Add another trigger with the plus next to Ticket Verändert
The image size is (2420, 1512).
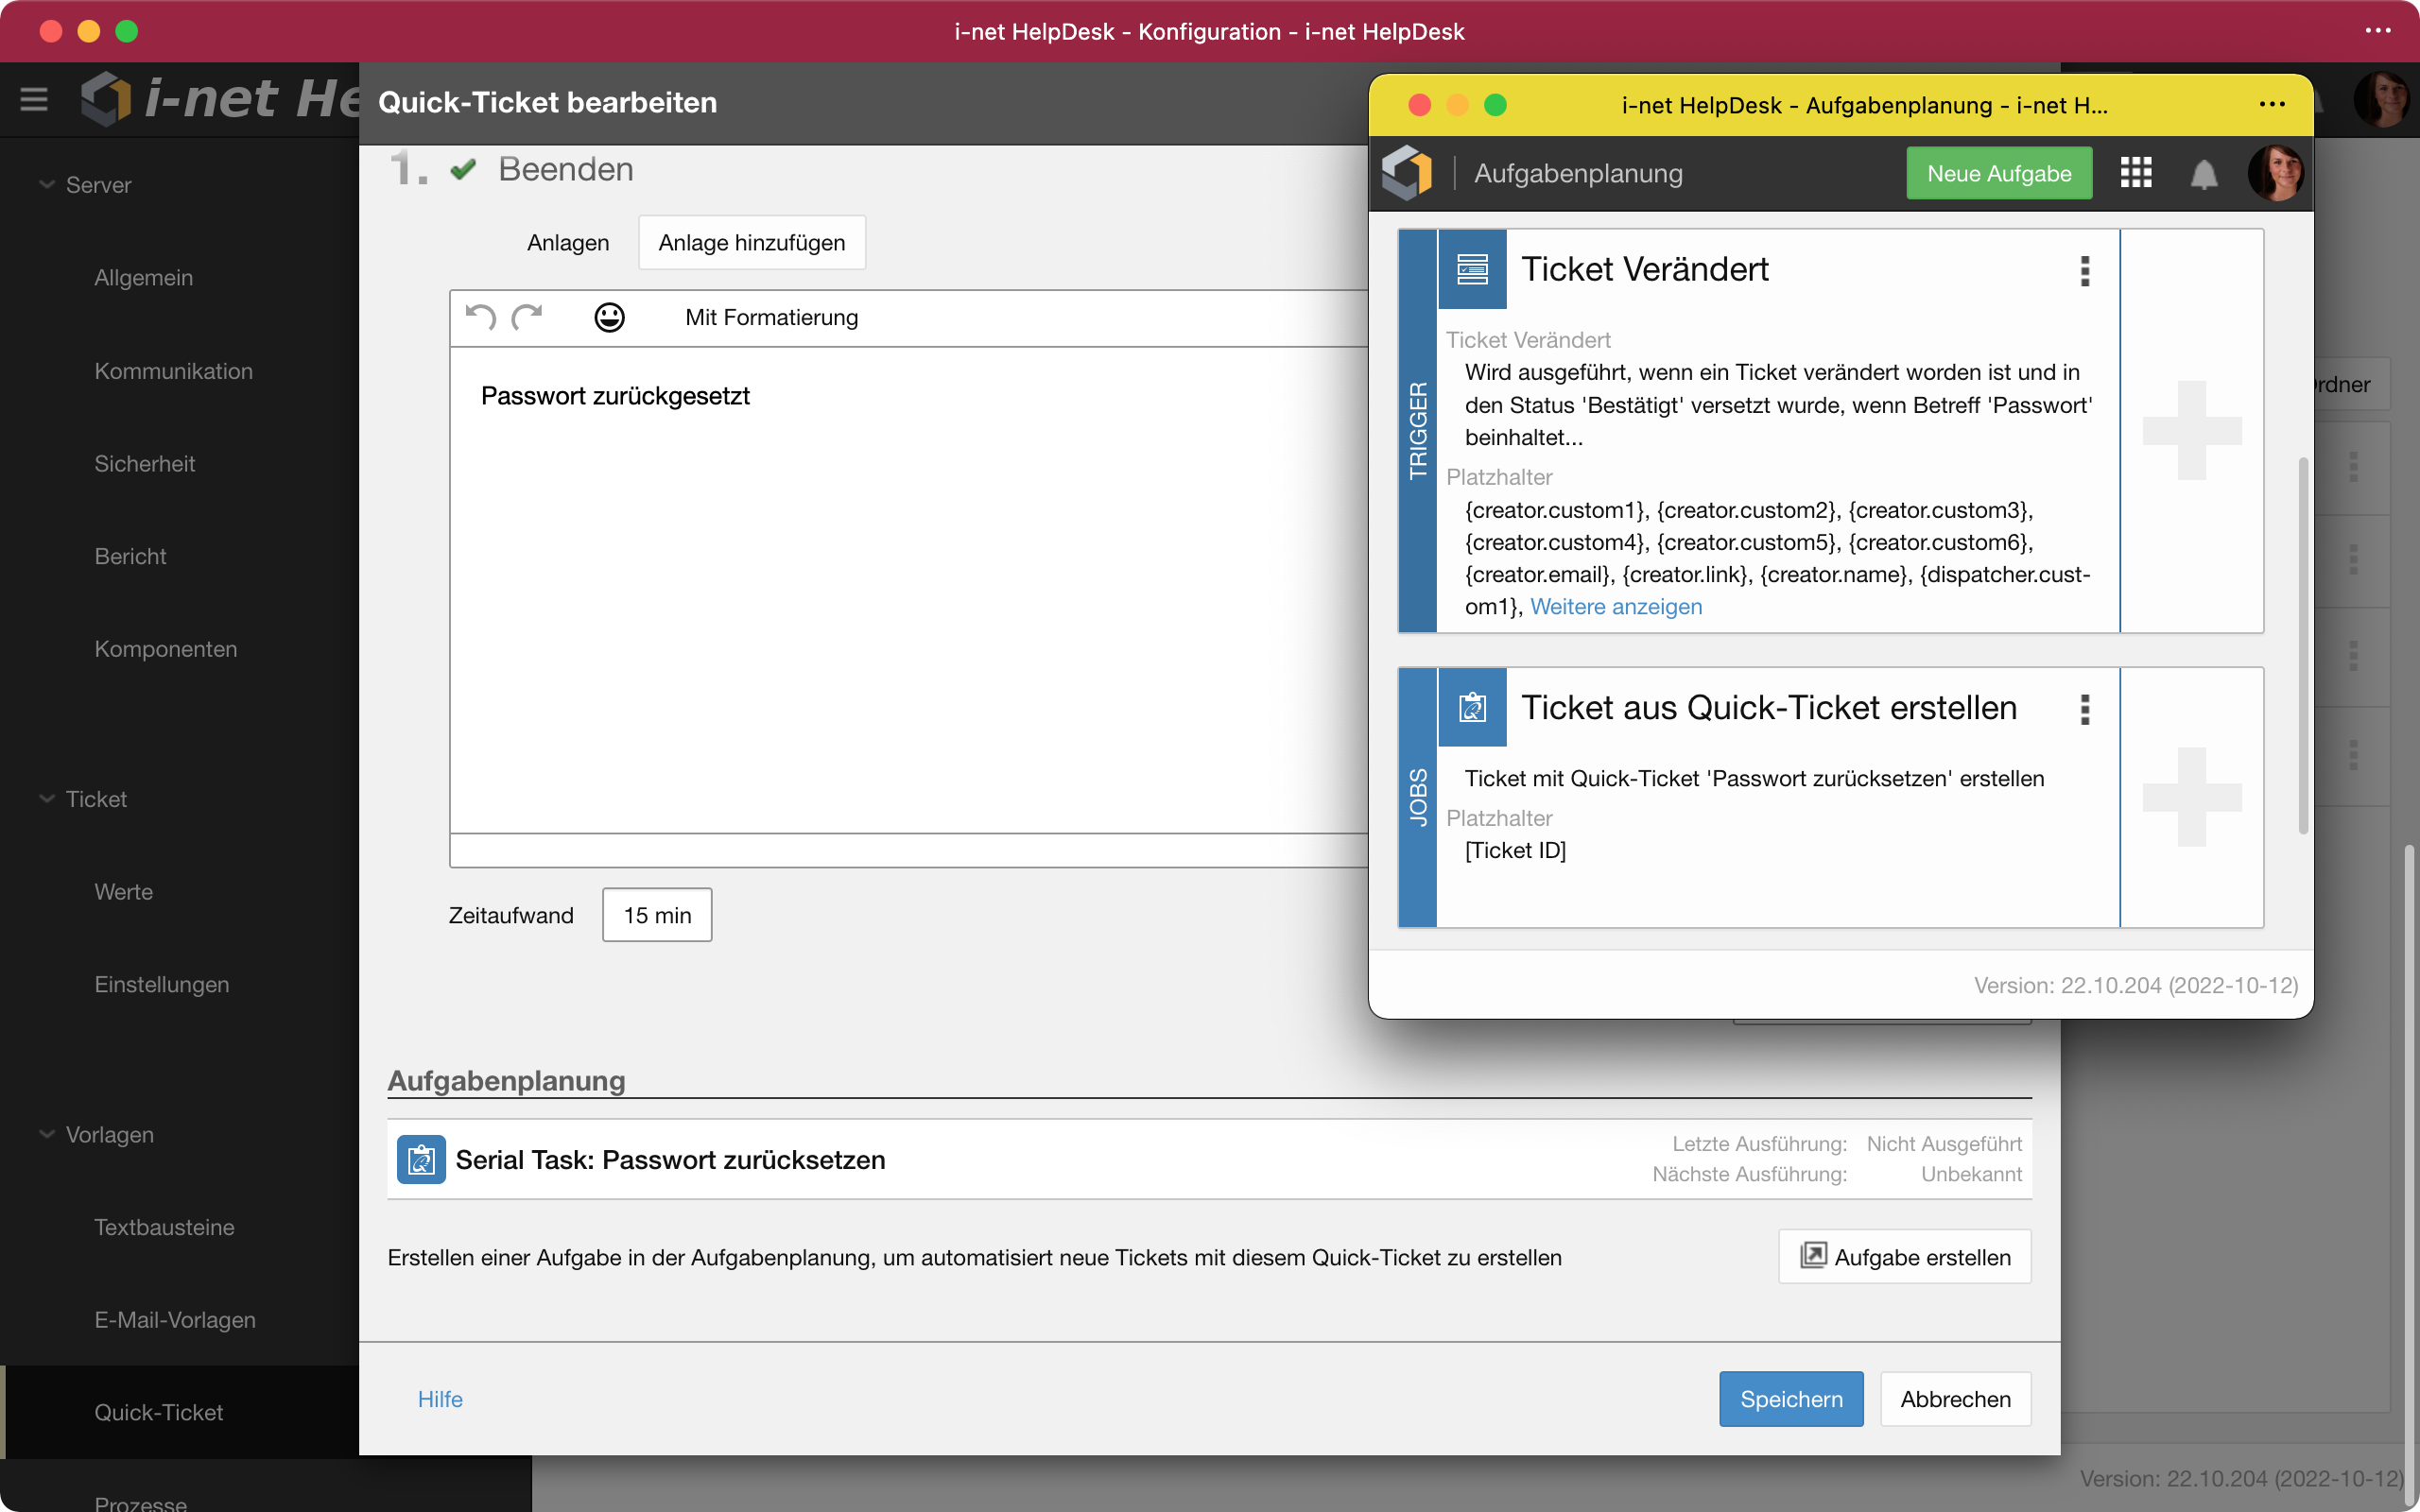click(2192, 430)
